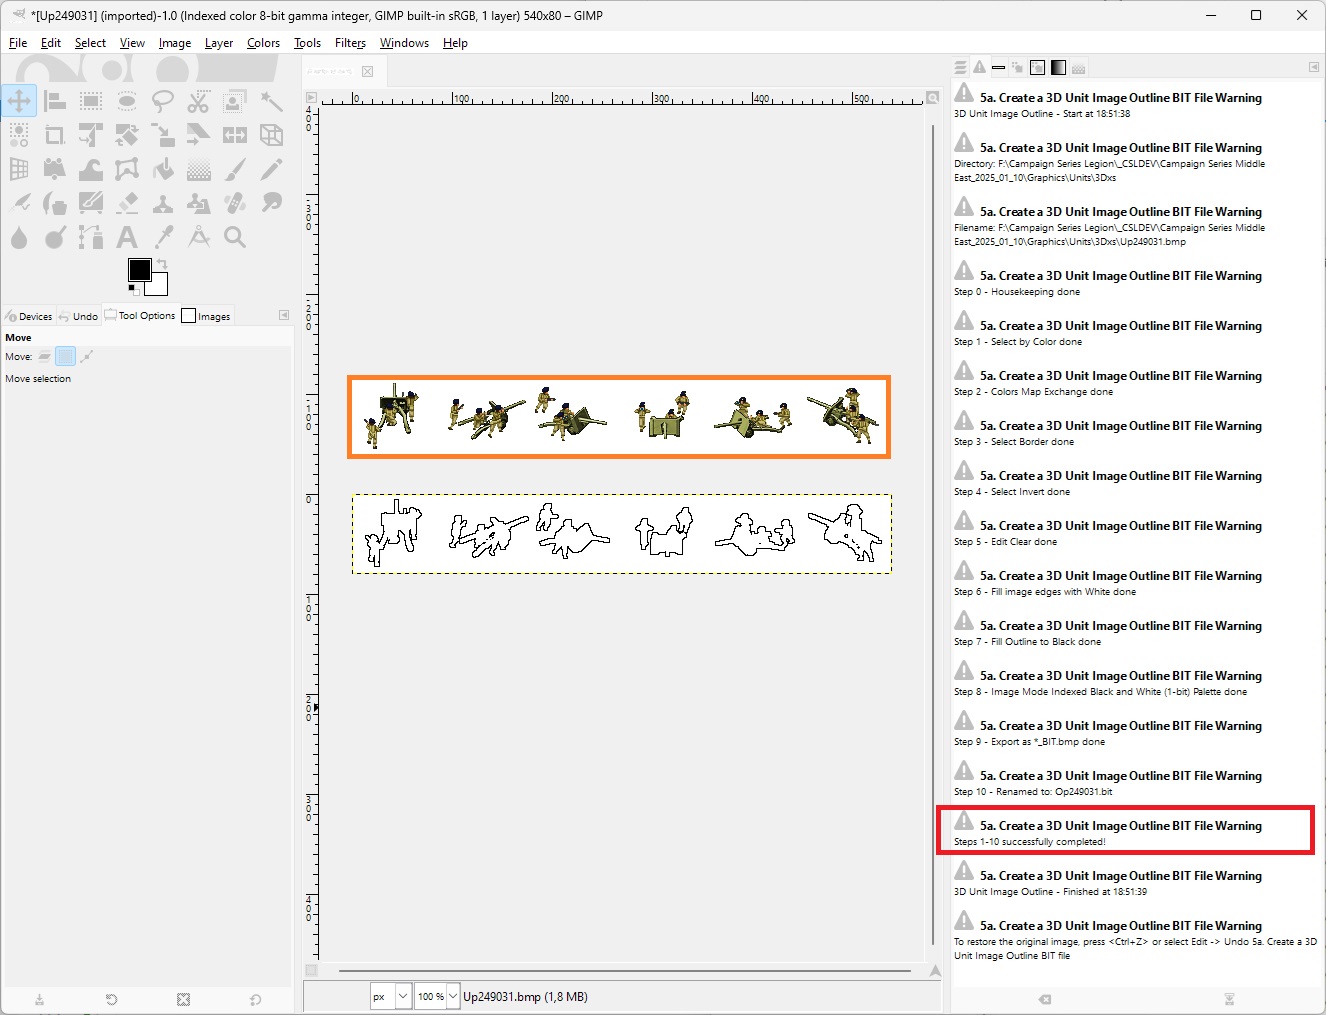Select the Text tool
Image resolution: width=1326 pixels, height=1015 pixels.
[127, 237]
